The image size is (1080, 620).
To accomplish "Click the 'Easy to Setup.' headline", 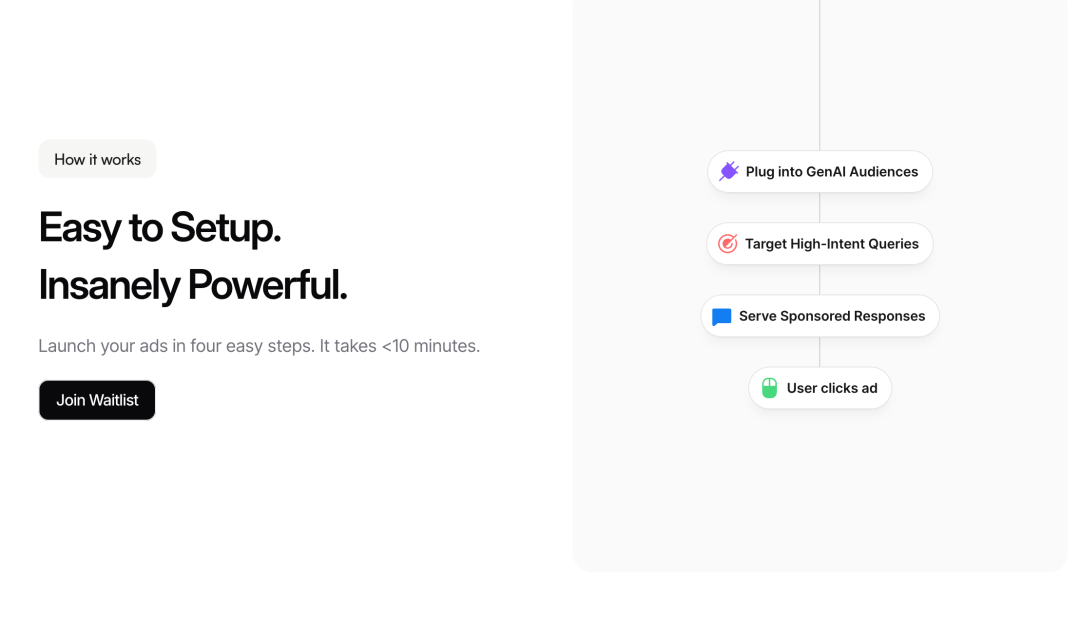I will (x=160, y=227).
